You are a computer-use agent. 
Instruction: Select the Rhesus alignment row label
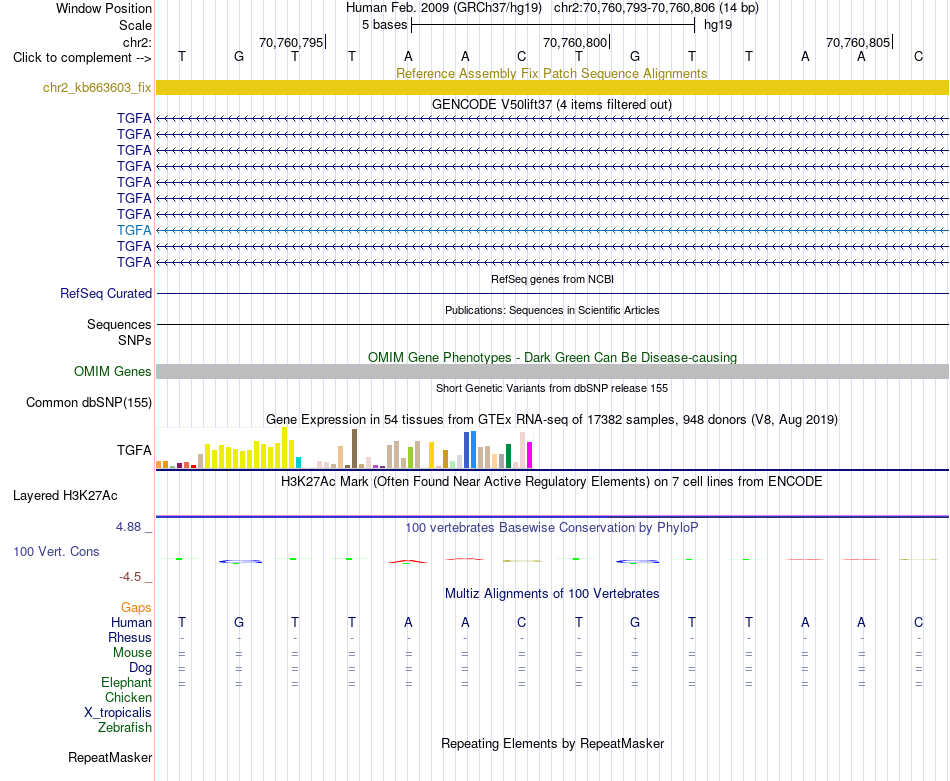click(130, 637)
